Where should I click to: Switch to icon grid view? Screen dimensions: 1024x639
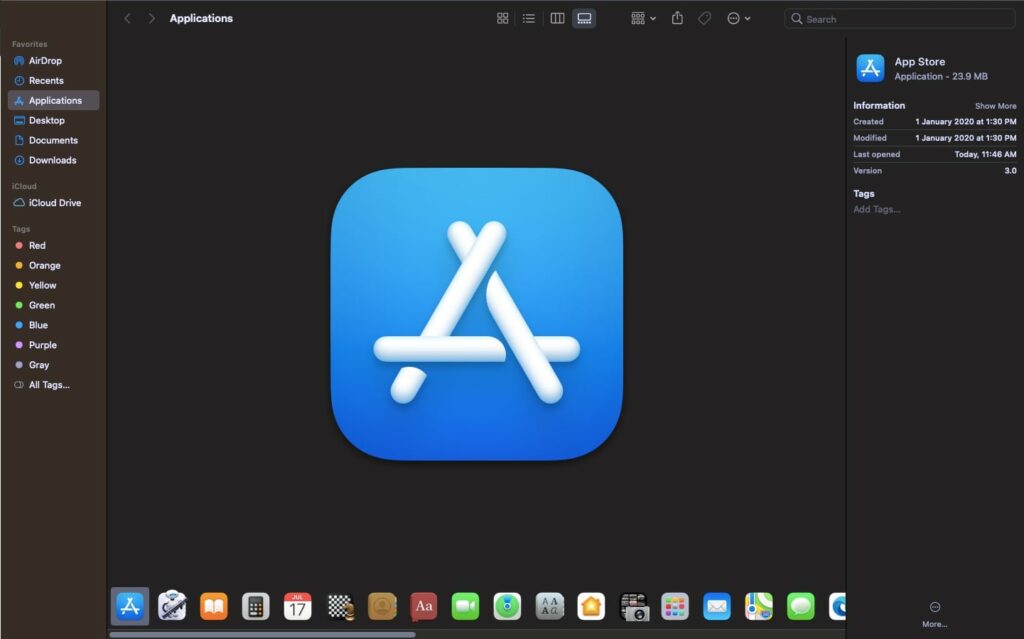point(503,18)
